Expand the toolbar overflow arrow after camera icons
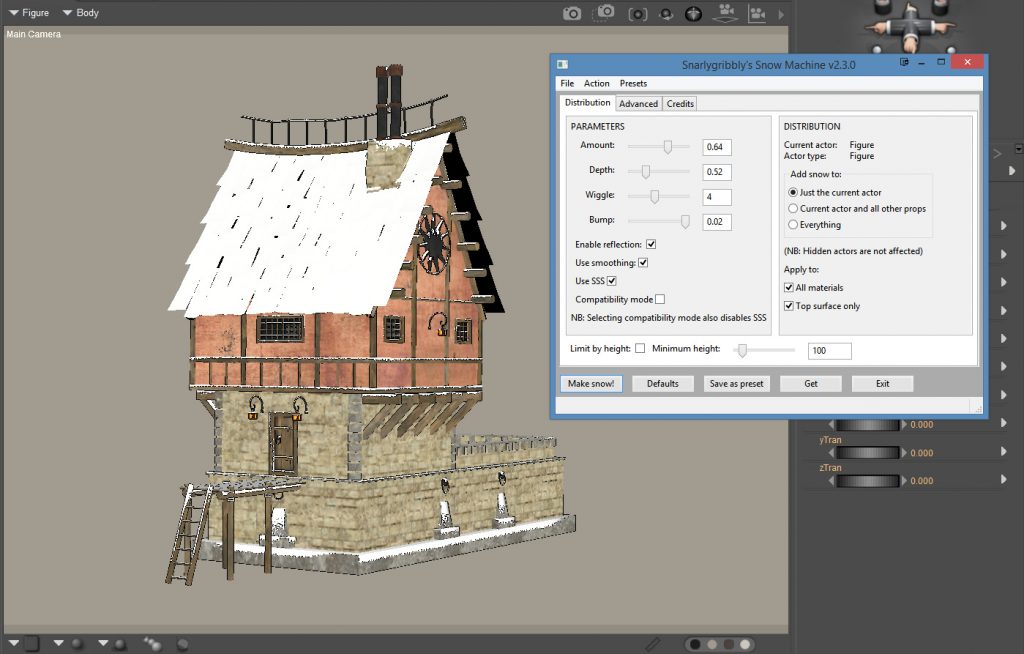1024x654 pixels. 781,14
